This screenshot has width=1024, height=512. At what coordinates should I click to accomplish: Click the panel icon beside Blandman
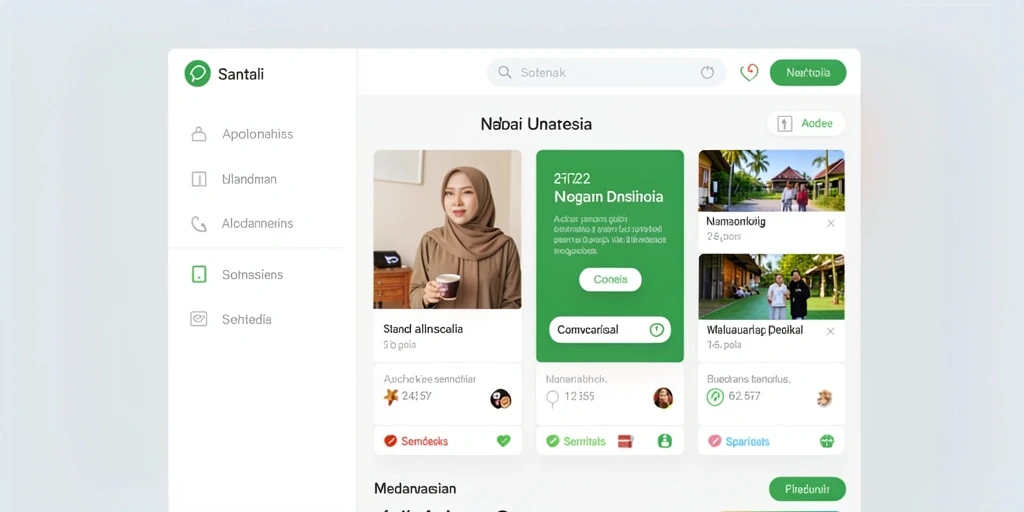pyautogui.click(x=199, y=179)
